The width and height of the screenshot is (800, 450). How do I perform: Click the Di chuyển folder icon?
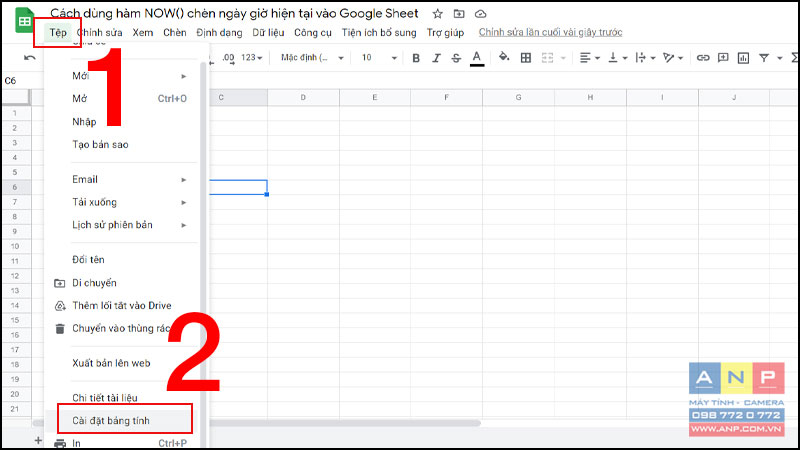60,283
